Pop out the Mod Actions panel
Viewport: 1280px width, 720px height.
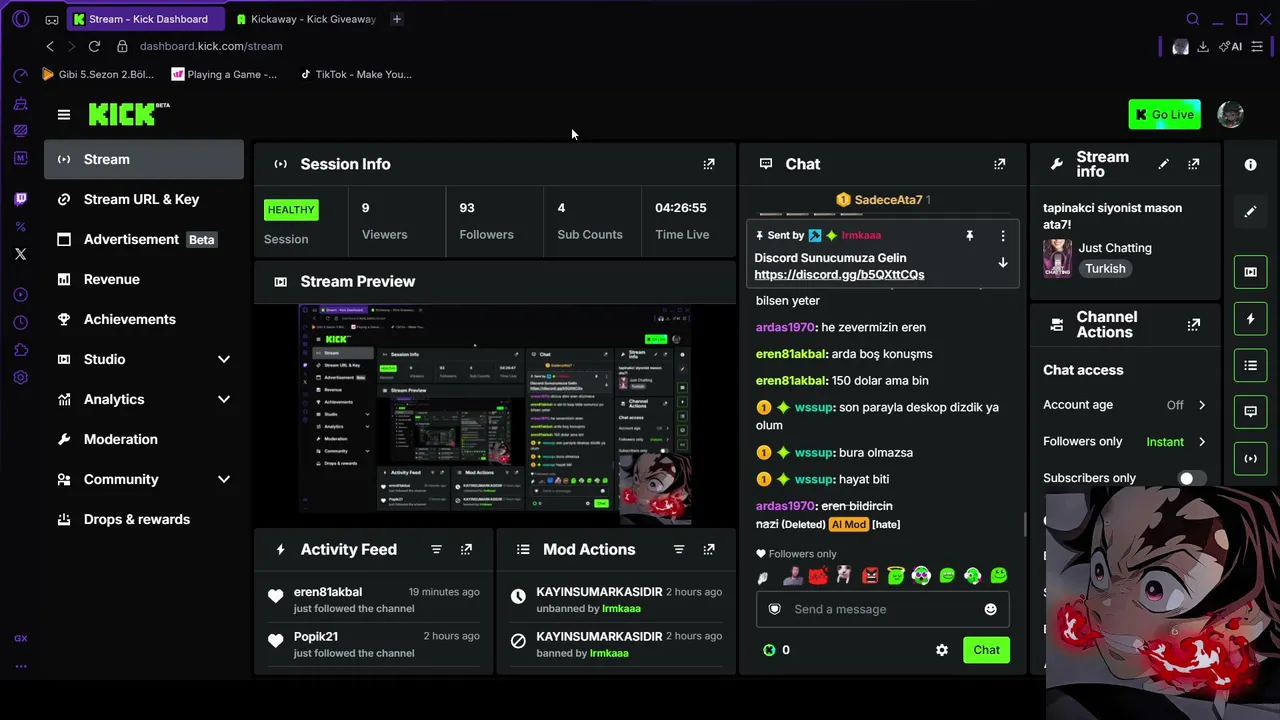tap(709, 549)
